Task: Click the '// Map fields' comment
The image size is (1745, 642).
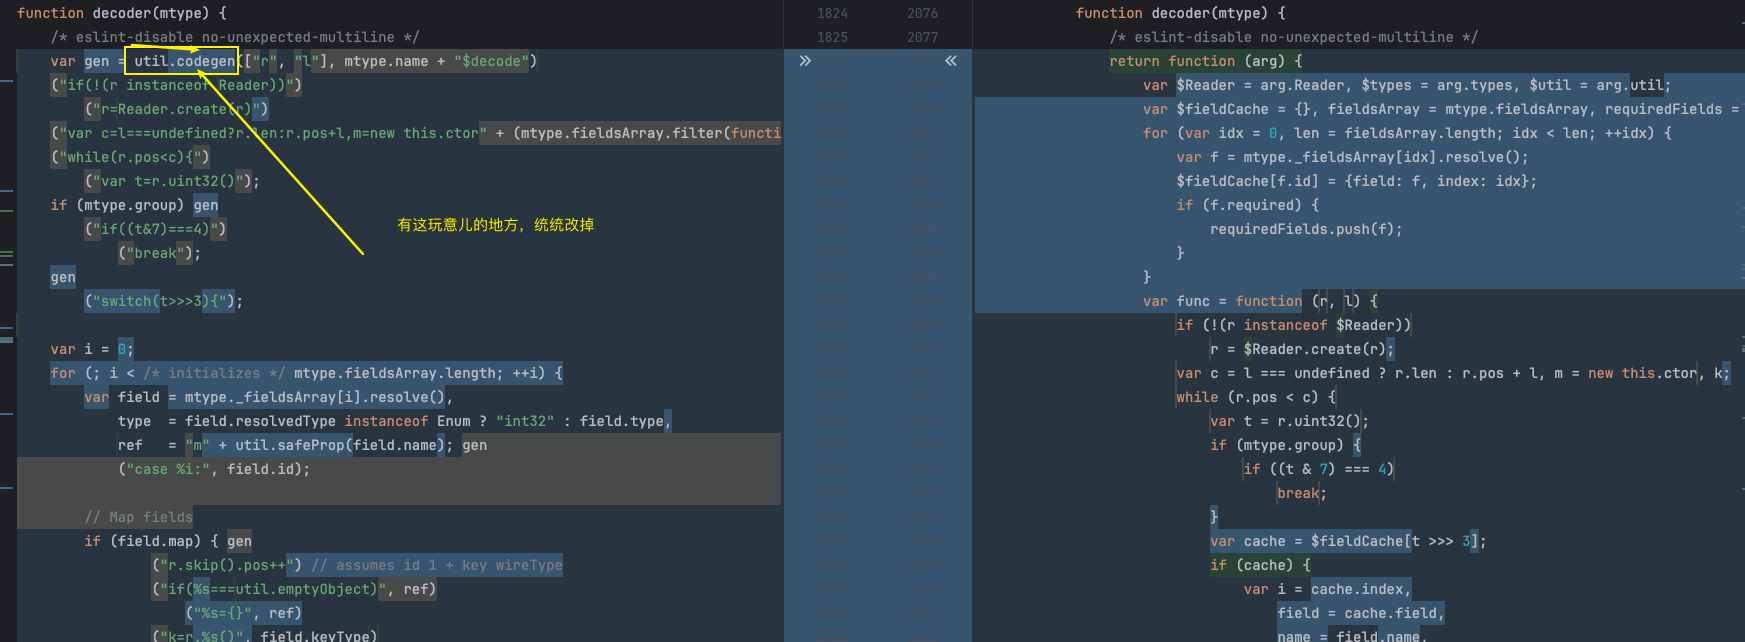Action: coord(138,517)
